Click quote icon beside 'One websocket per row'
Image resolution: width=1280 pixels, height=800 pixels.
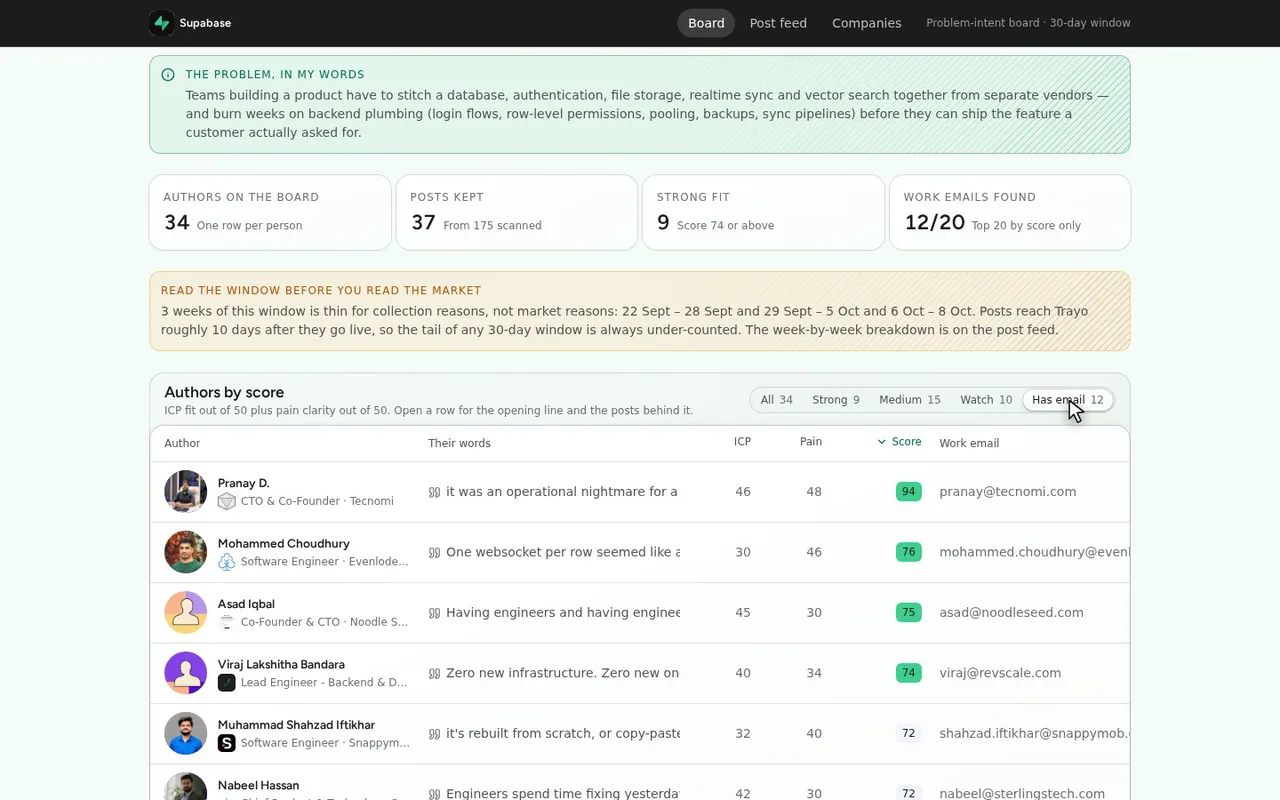click(434, 553)
